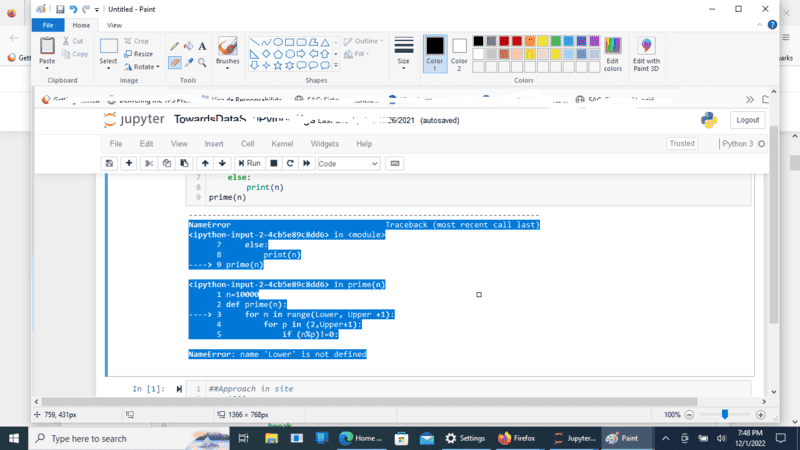Toggle Color 2 as active color
Image resolution: width=800 pixels, height=450 pixels.
point(459,52)
